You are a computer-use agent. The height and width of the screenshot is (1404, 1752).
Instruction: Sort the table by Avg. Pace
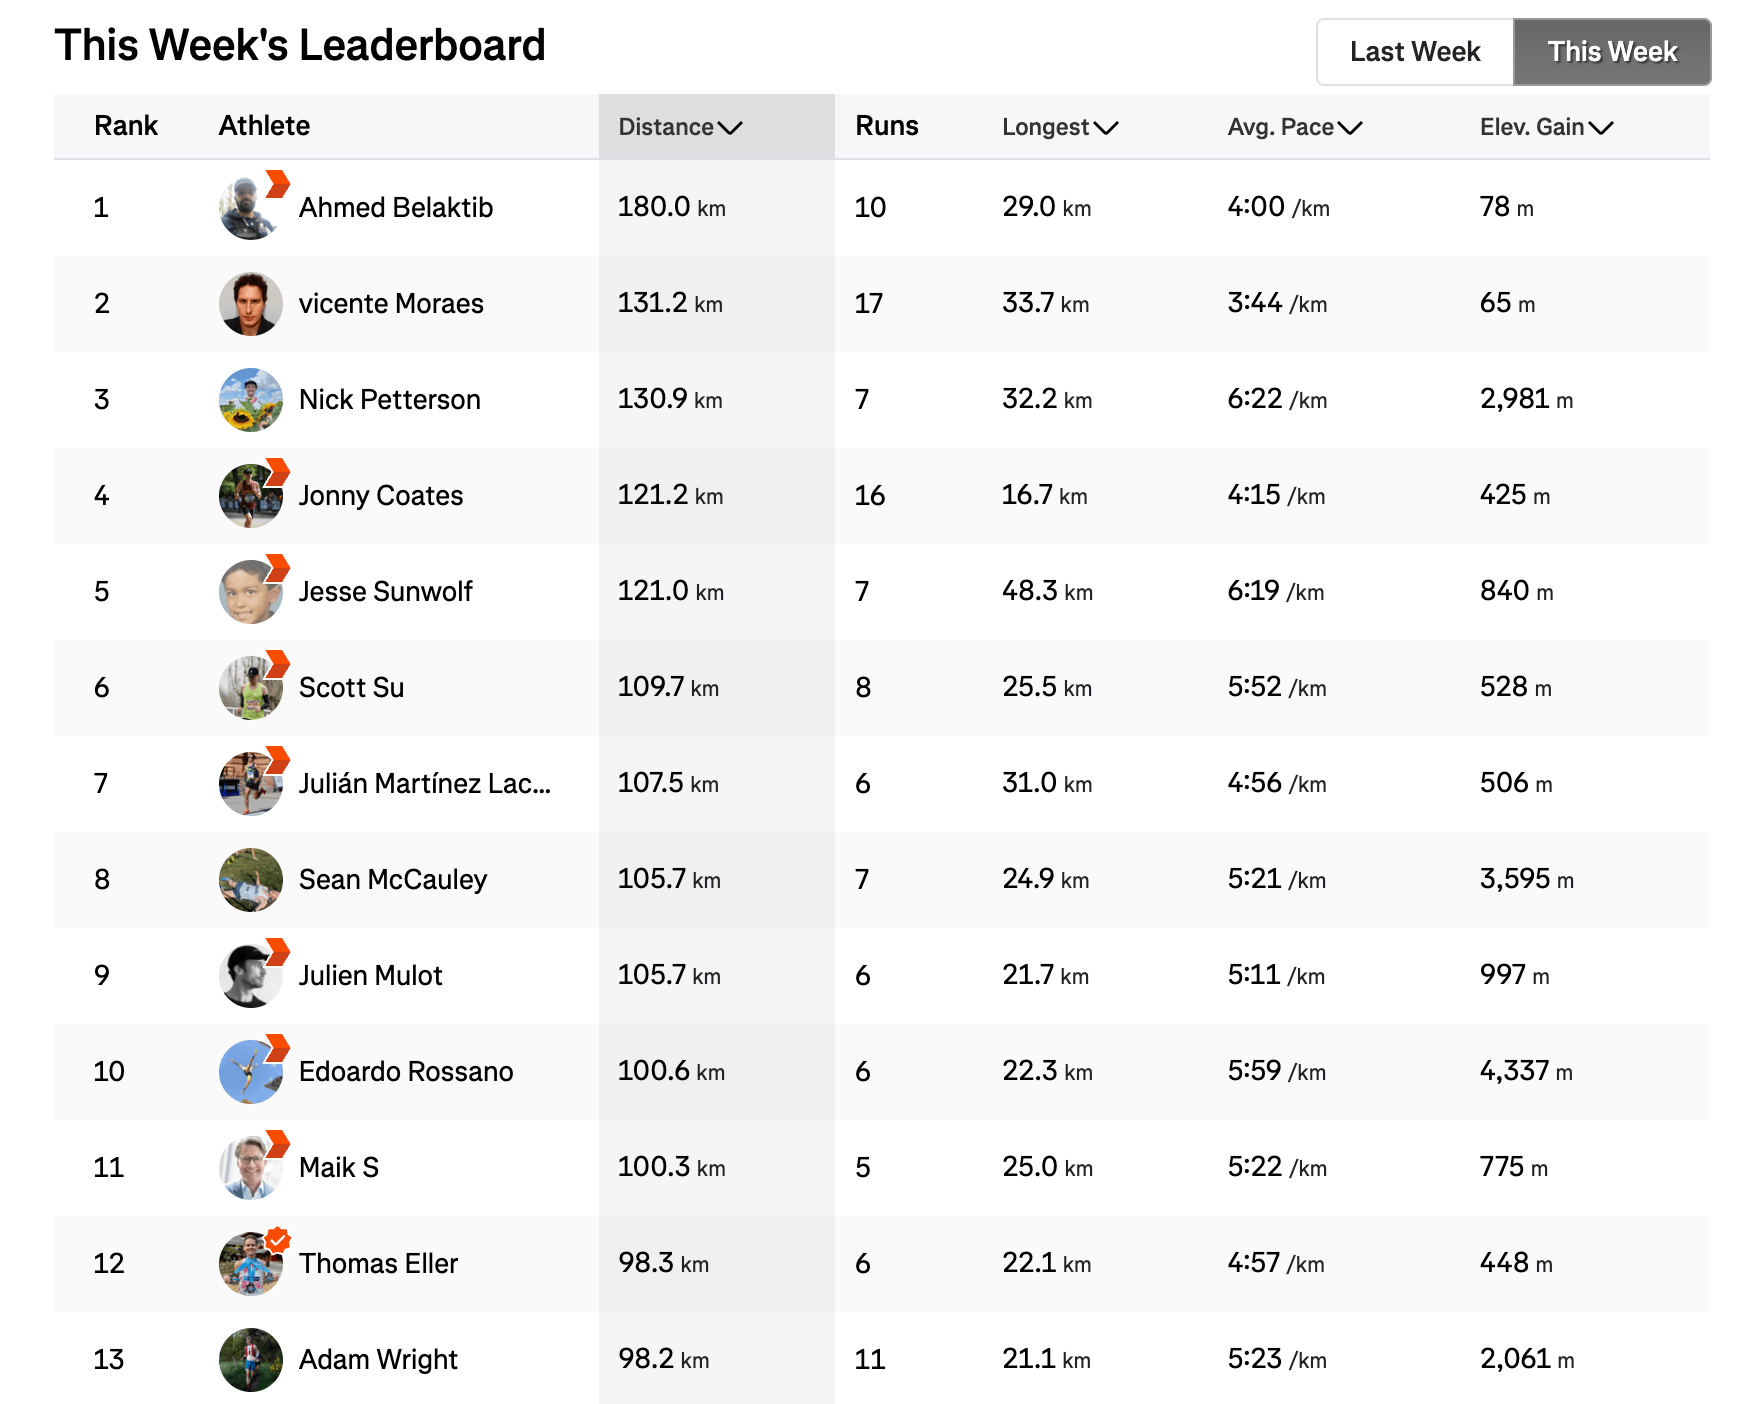click(x=1295, y=127)
